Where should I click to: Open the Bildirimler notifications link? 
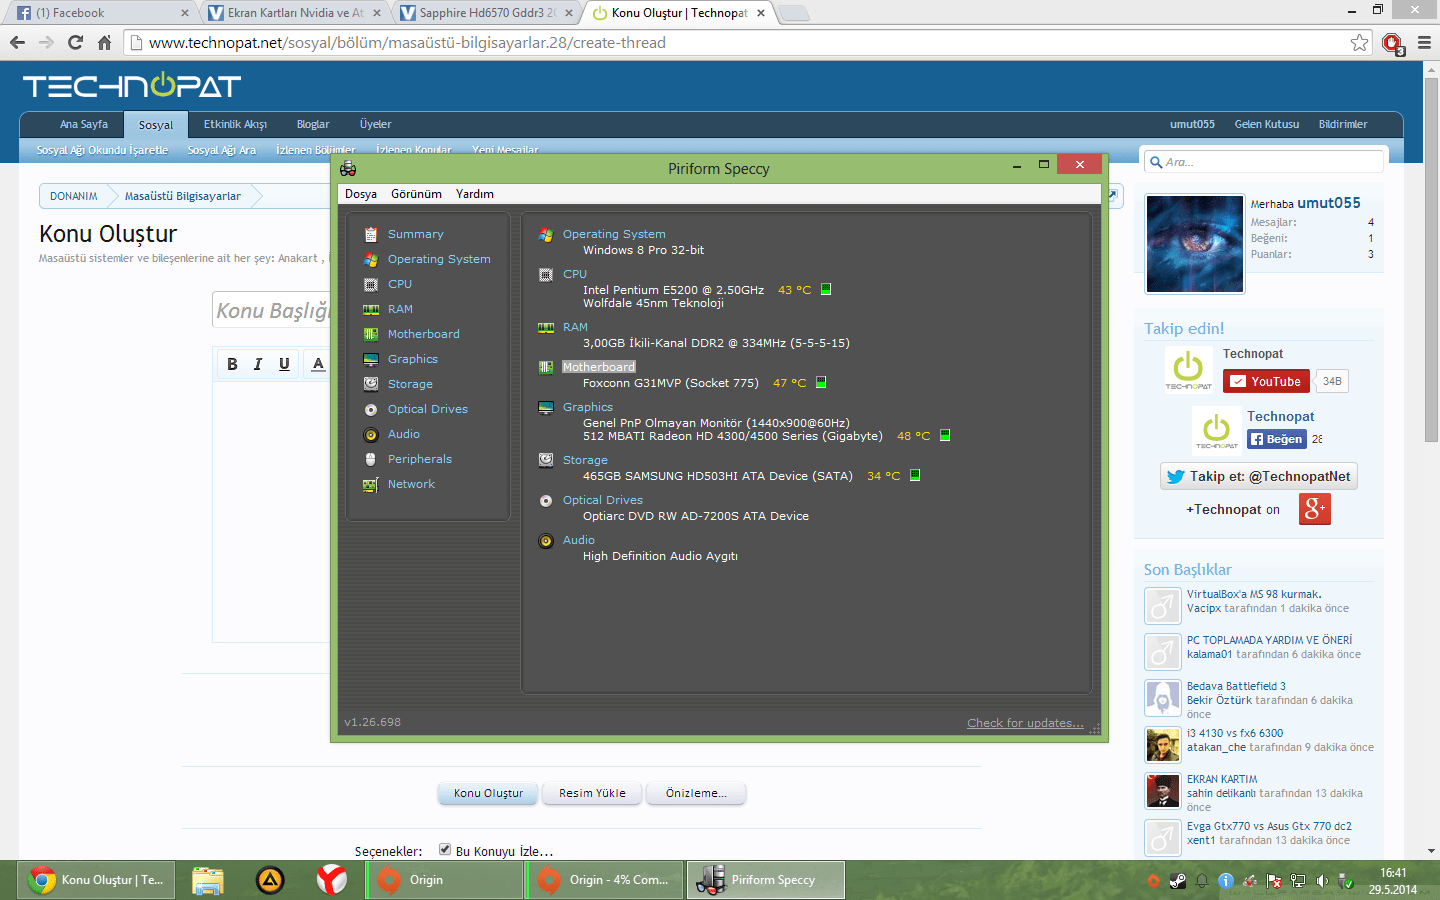click(x=1343, y=124)
